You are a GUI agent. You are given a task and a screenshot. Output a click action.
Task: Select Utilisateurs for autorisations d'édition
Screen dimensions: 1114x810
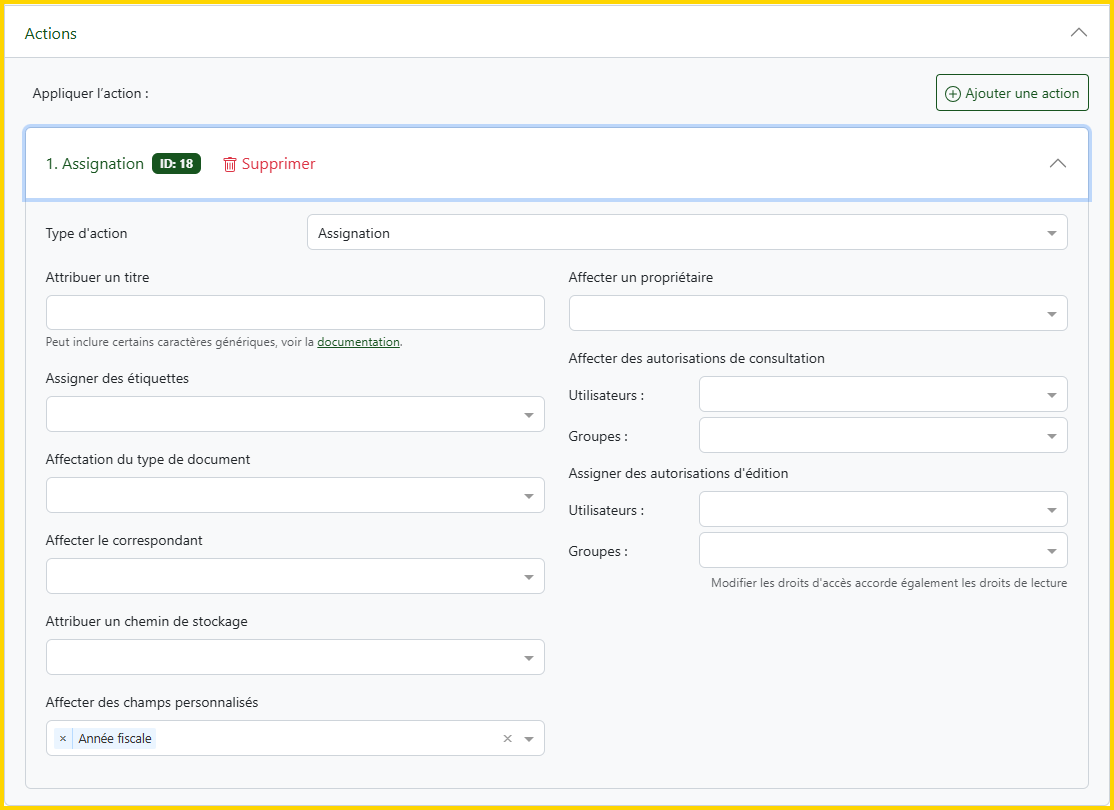tap(882, 509)
